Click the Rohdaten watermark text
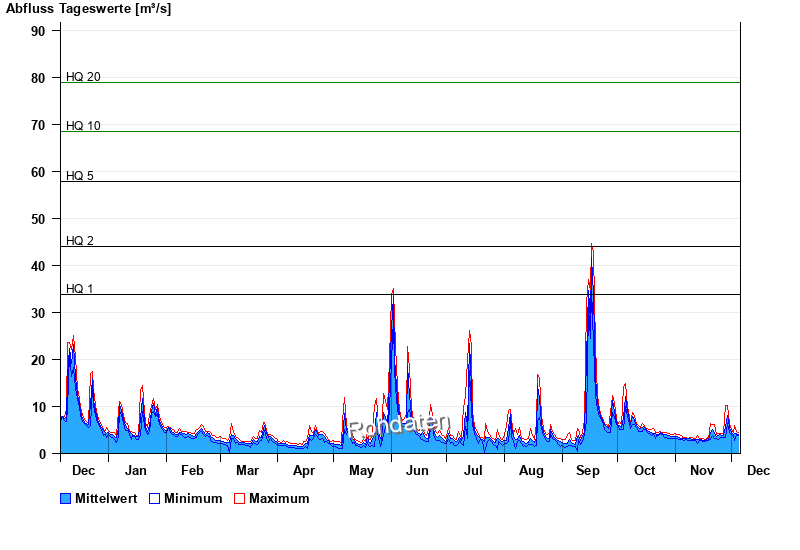This screenshot has width=800, height=550. tap(400, 427)
